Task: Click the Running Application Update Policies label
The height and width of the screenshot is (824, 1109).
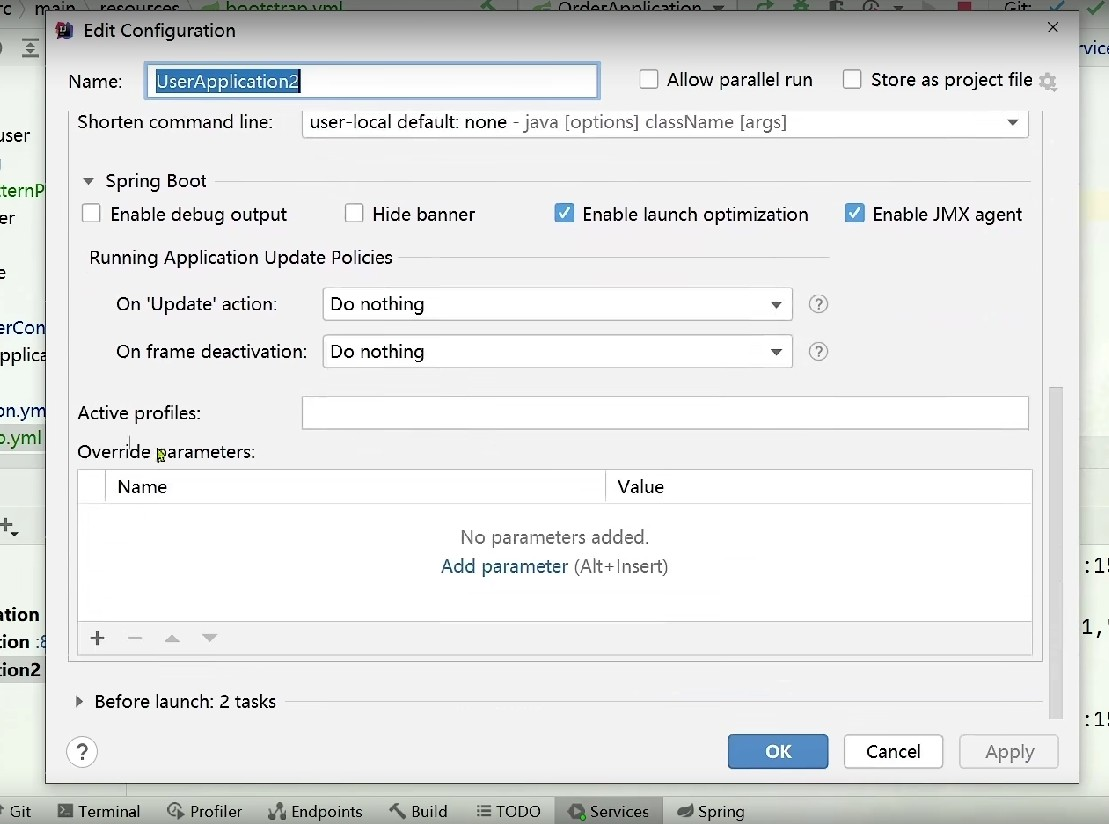Action: [x=240, y=257]
